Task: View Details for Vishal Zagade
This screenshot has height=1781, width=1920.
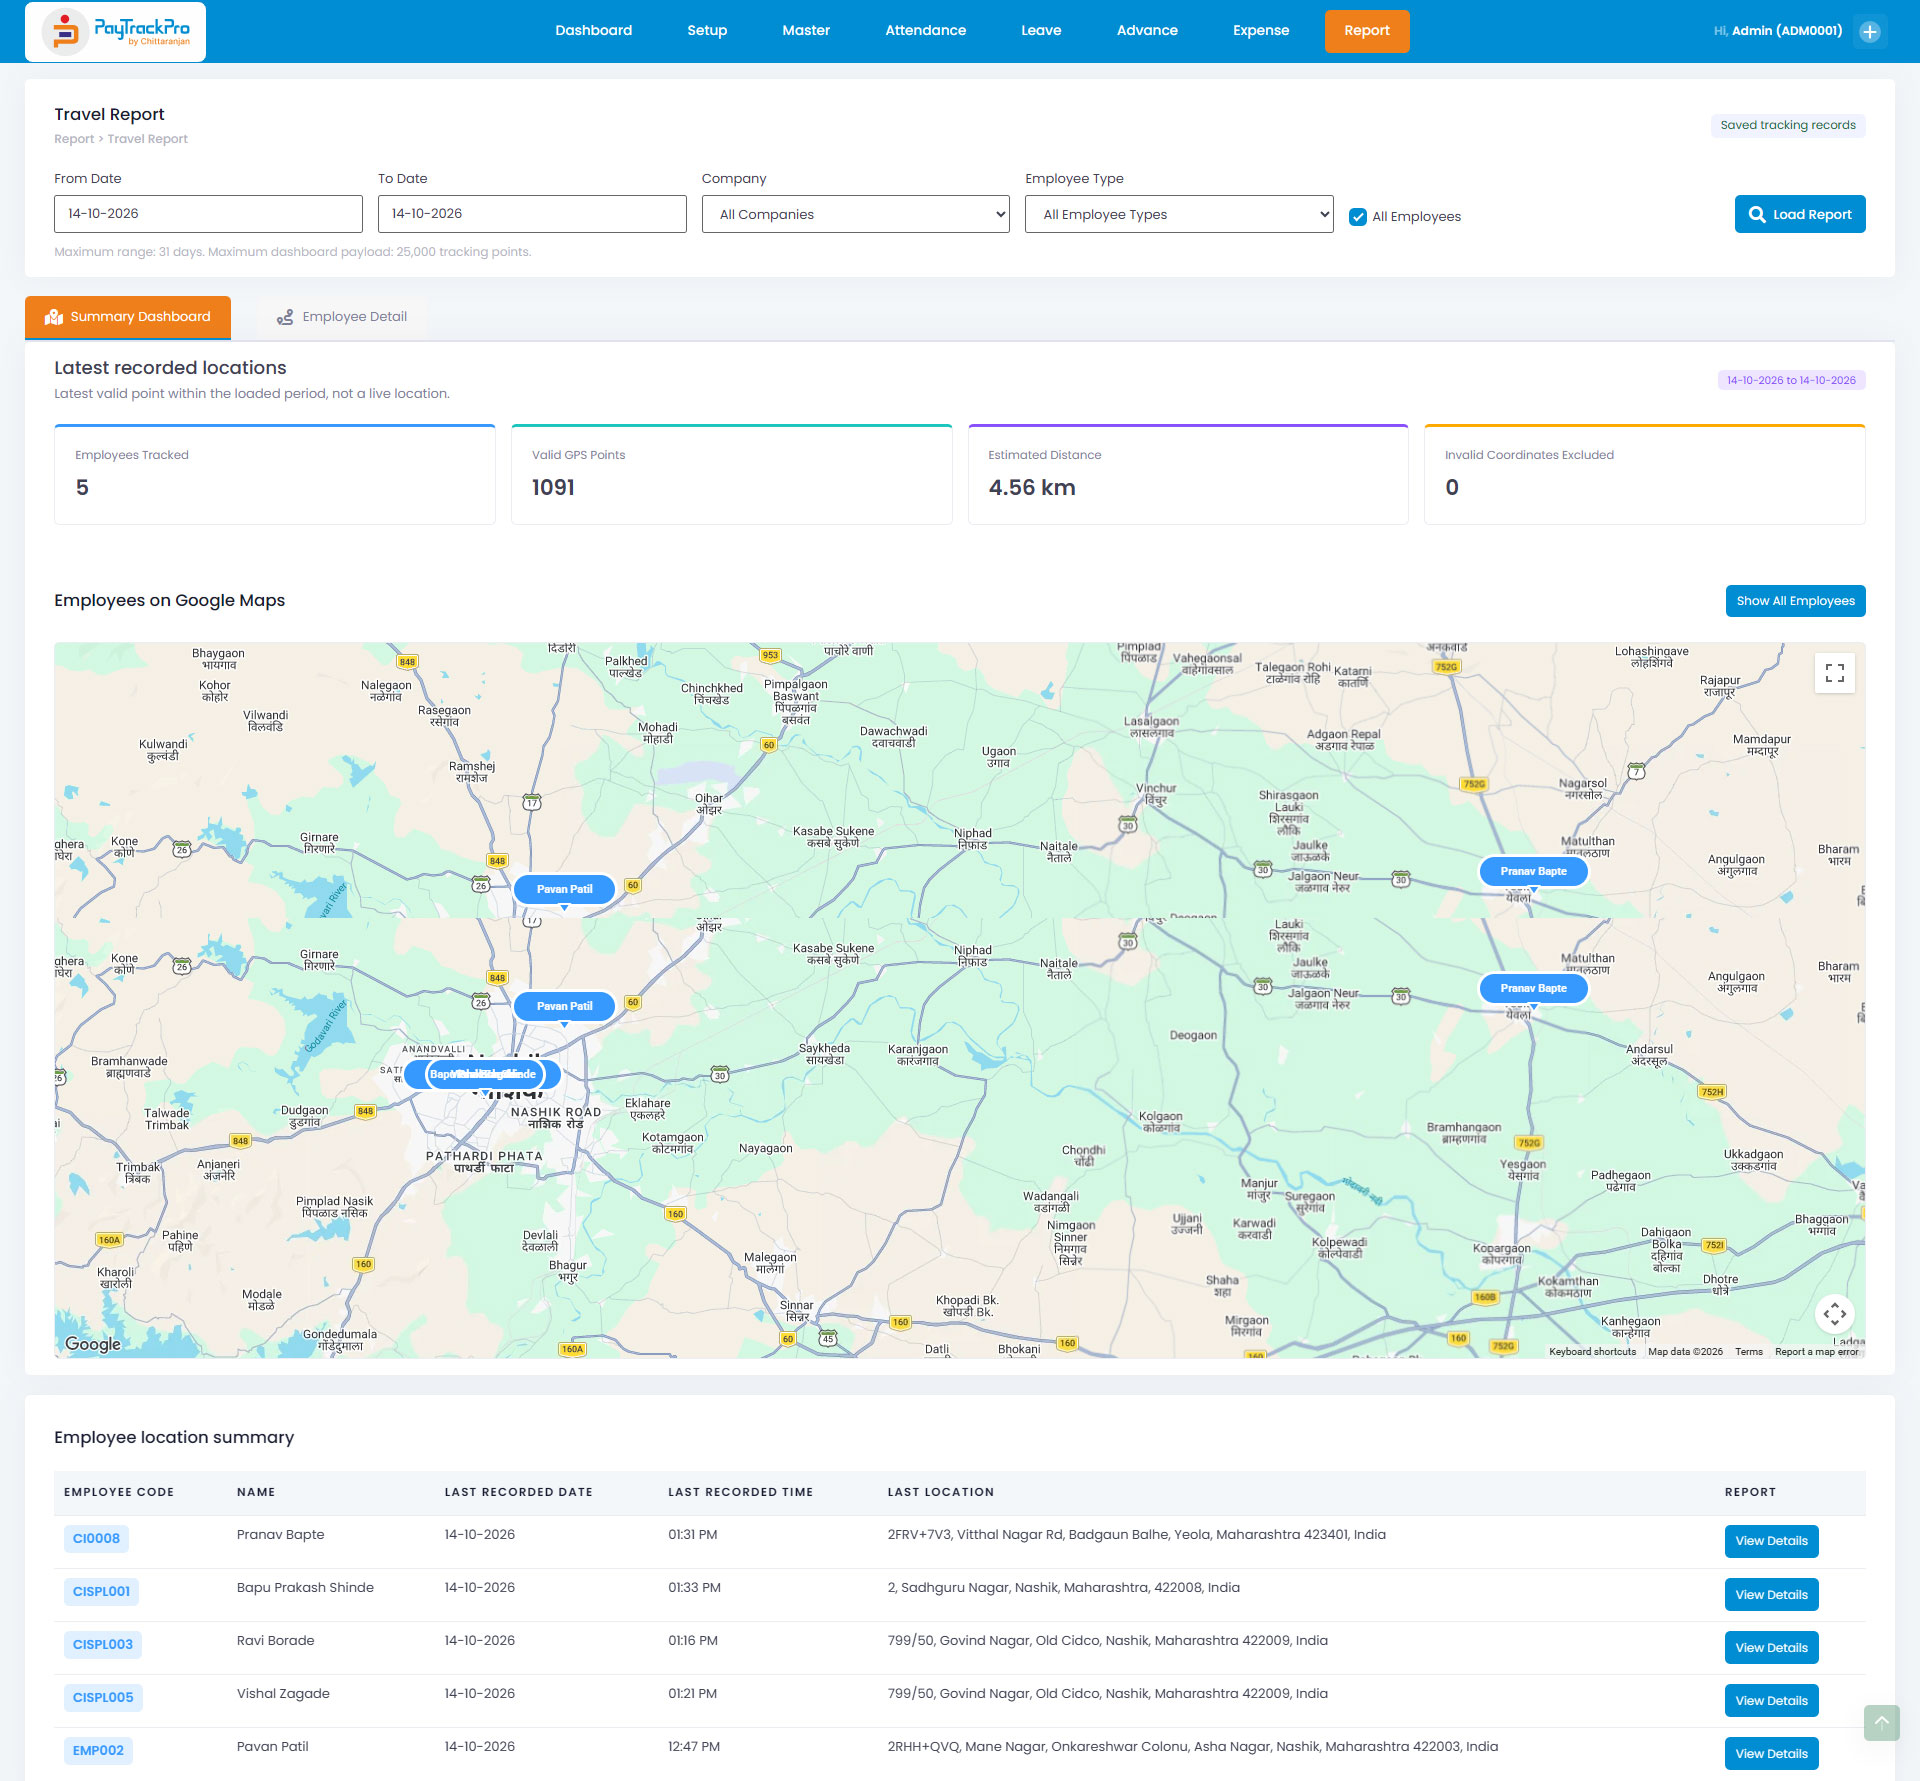Action: point(1772,1701)
